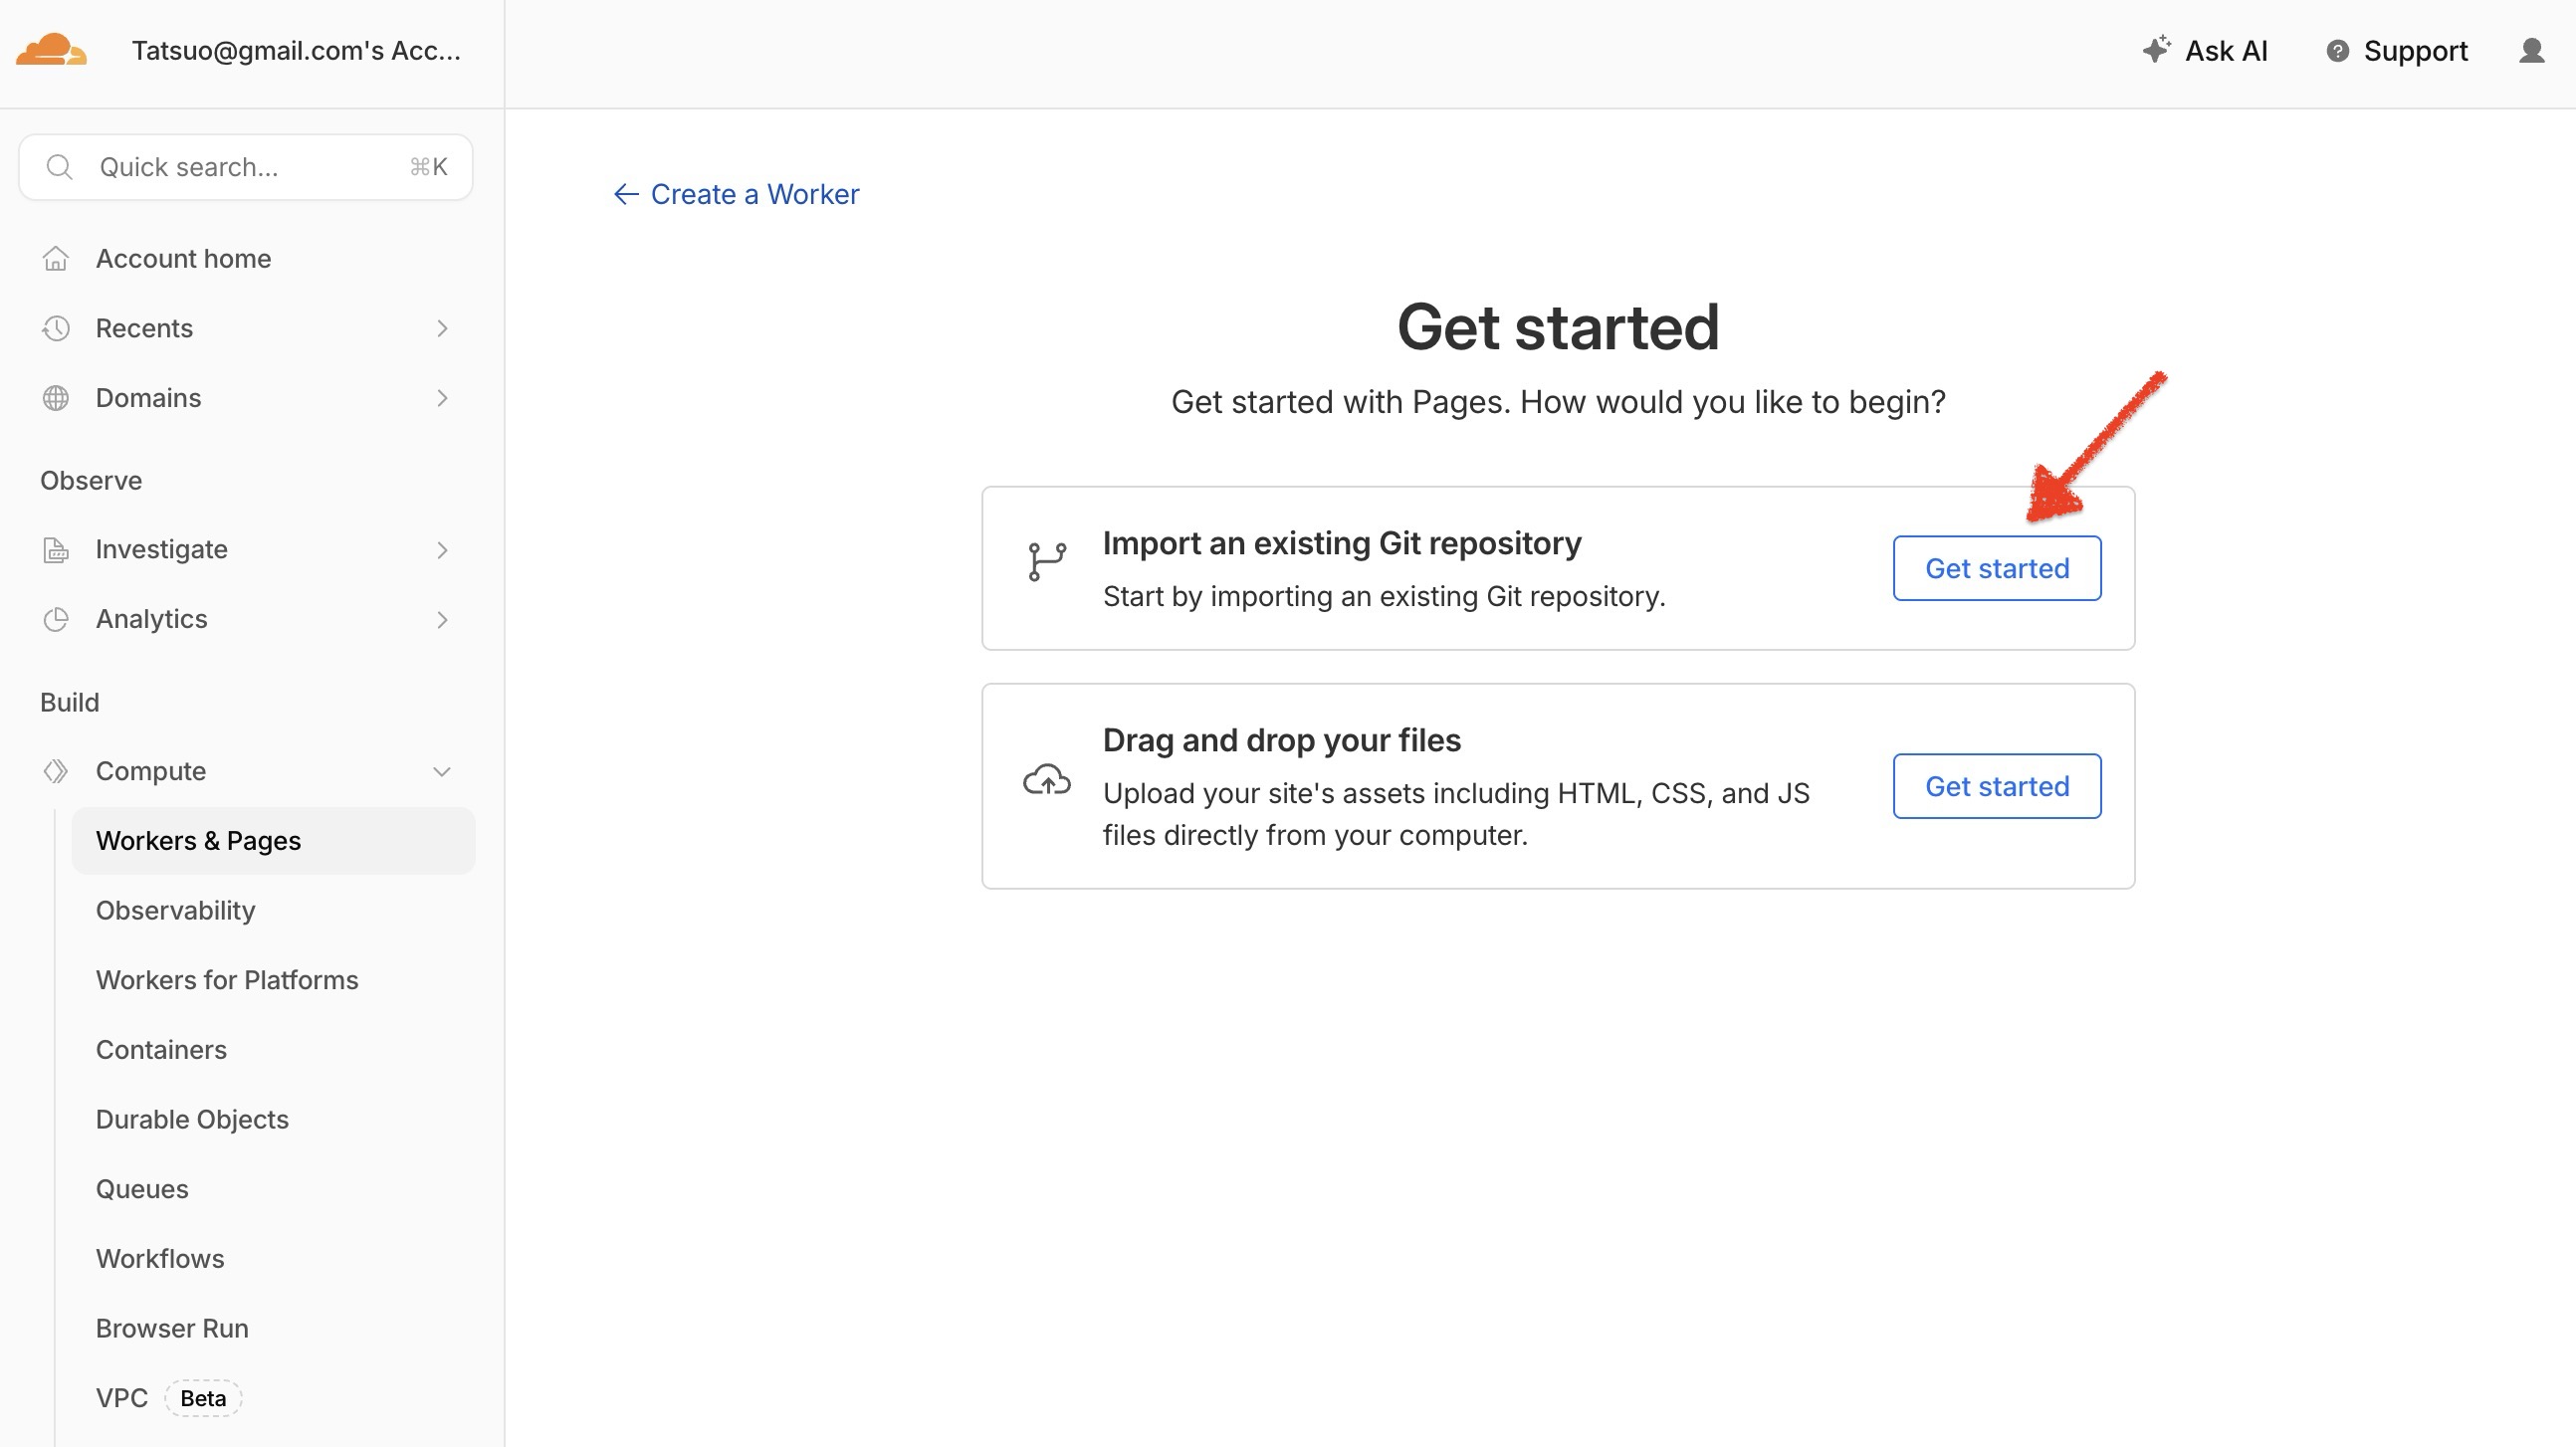Click the Git branch icon
Screen dimensions: 2576x1447
point(1047,561)
